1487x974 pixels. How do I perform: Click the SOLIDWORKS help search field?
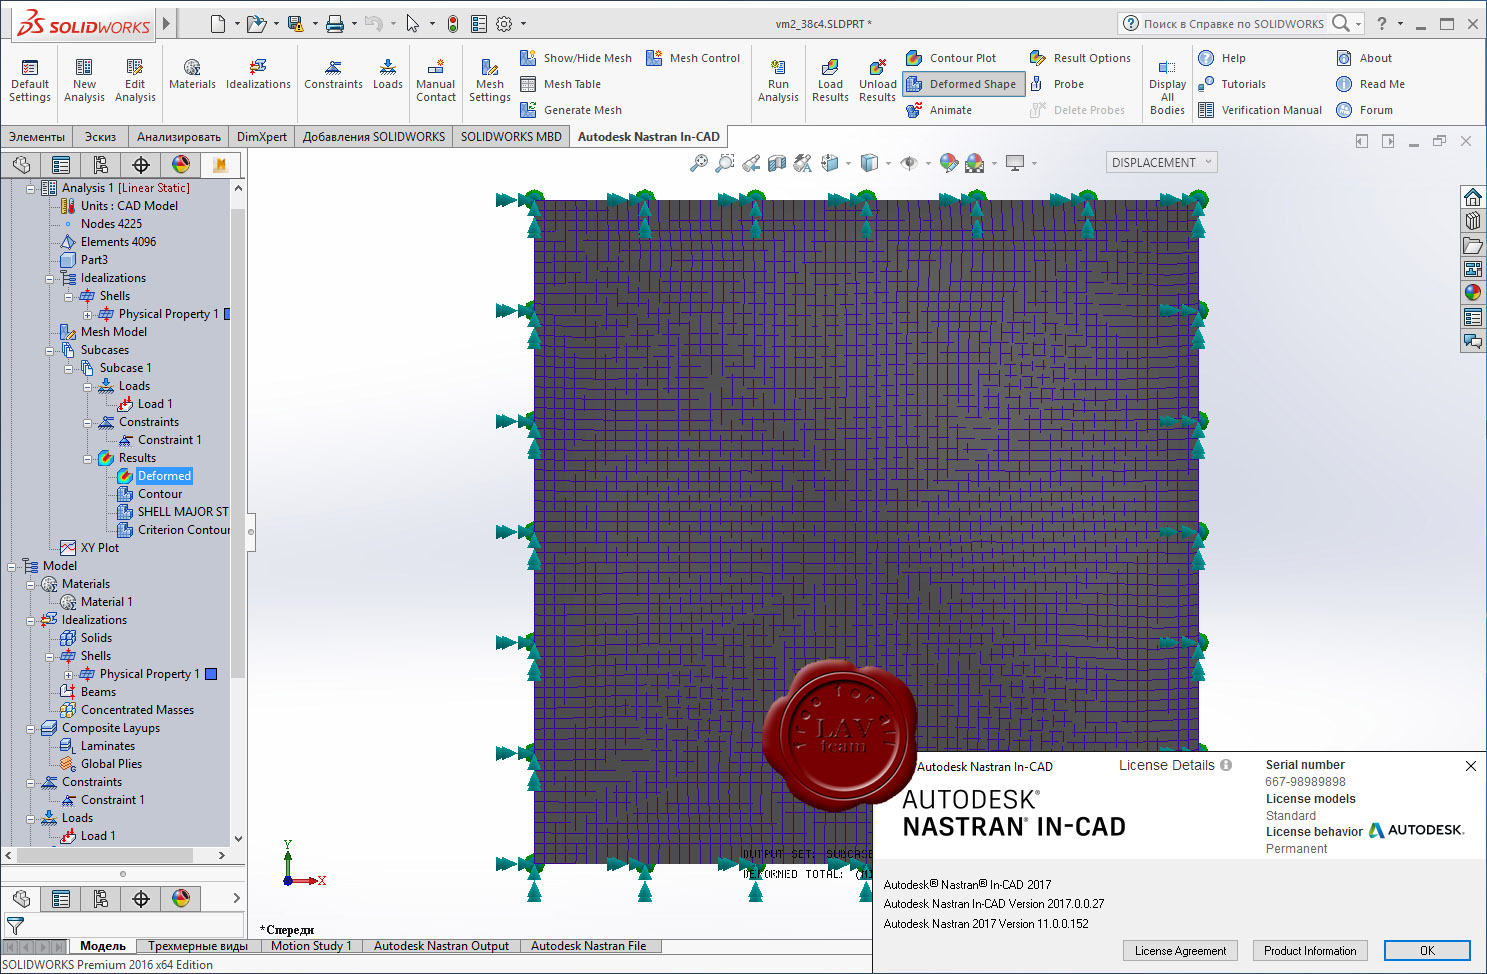[x=1233, y=24]
